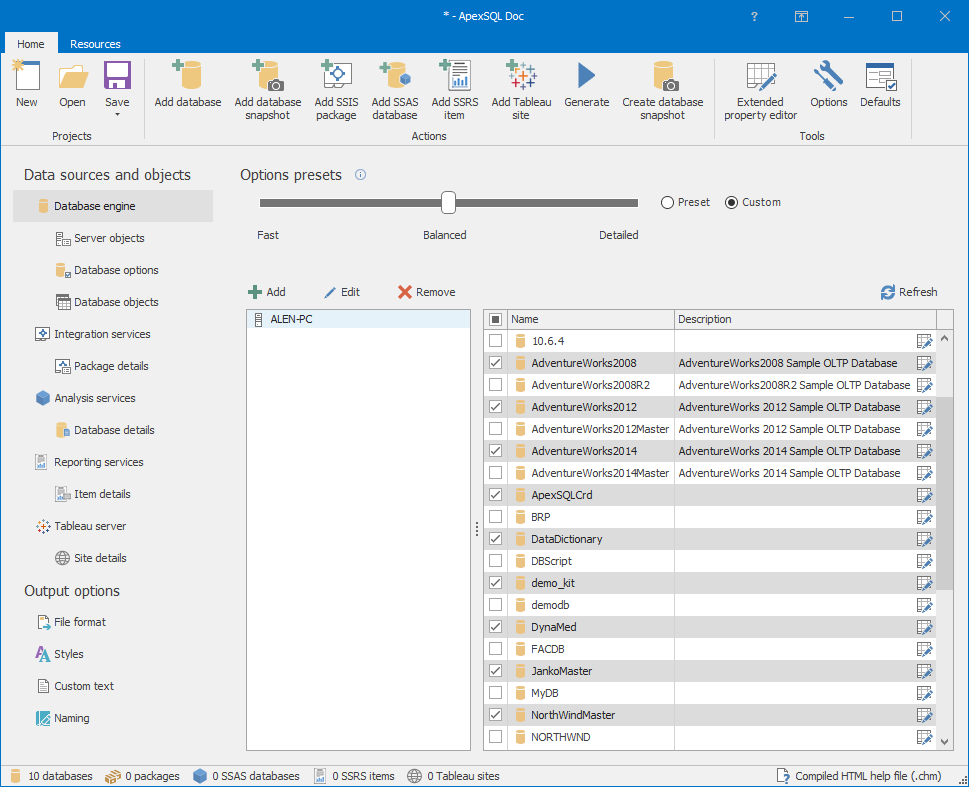The height and width of the screenshot is (787, 969).
Task: Open Server objects section
Action: pos(100,238)
